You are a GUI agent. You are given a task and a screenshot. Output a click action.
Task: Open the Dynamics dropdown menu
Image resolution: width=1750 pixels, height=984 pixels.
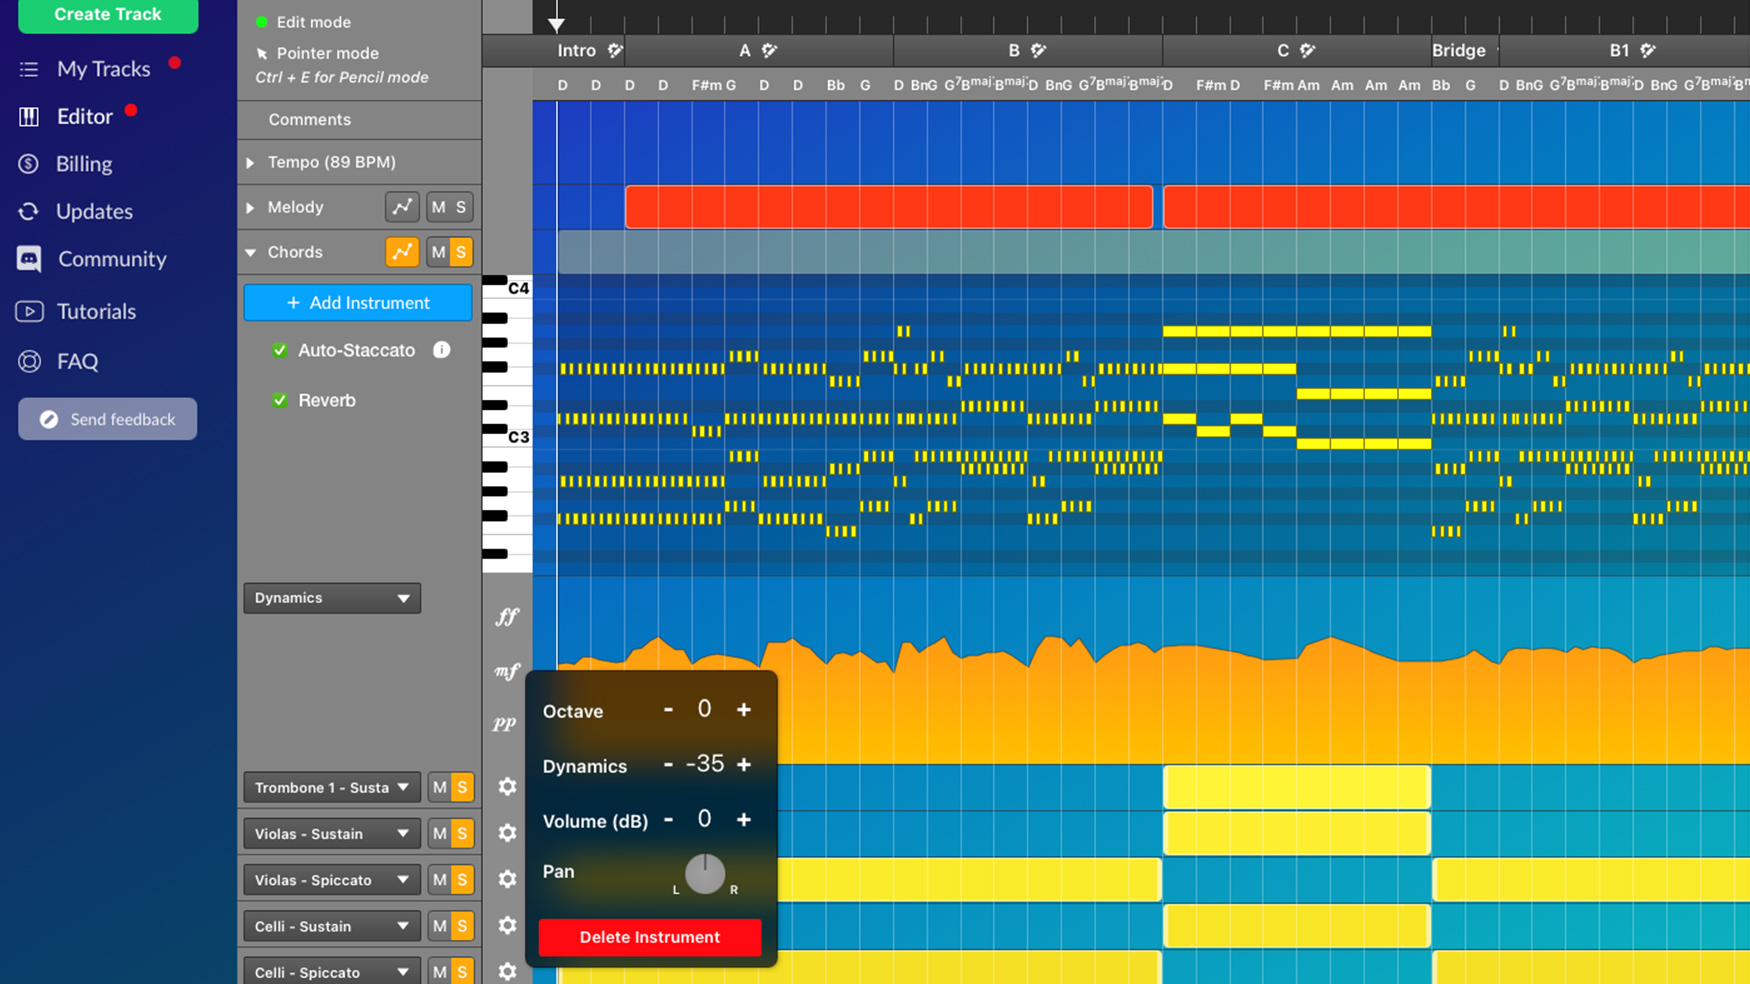(332, 598)
